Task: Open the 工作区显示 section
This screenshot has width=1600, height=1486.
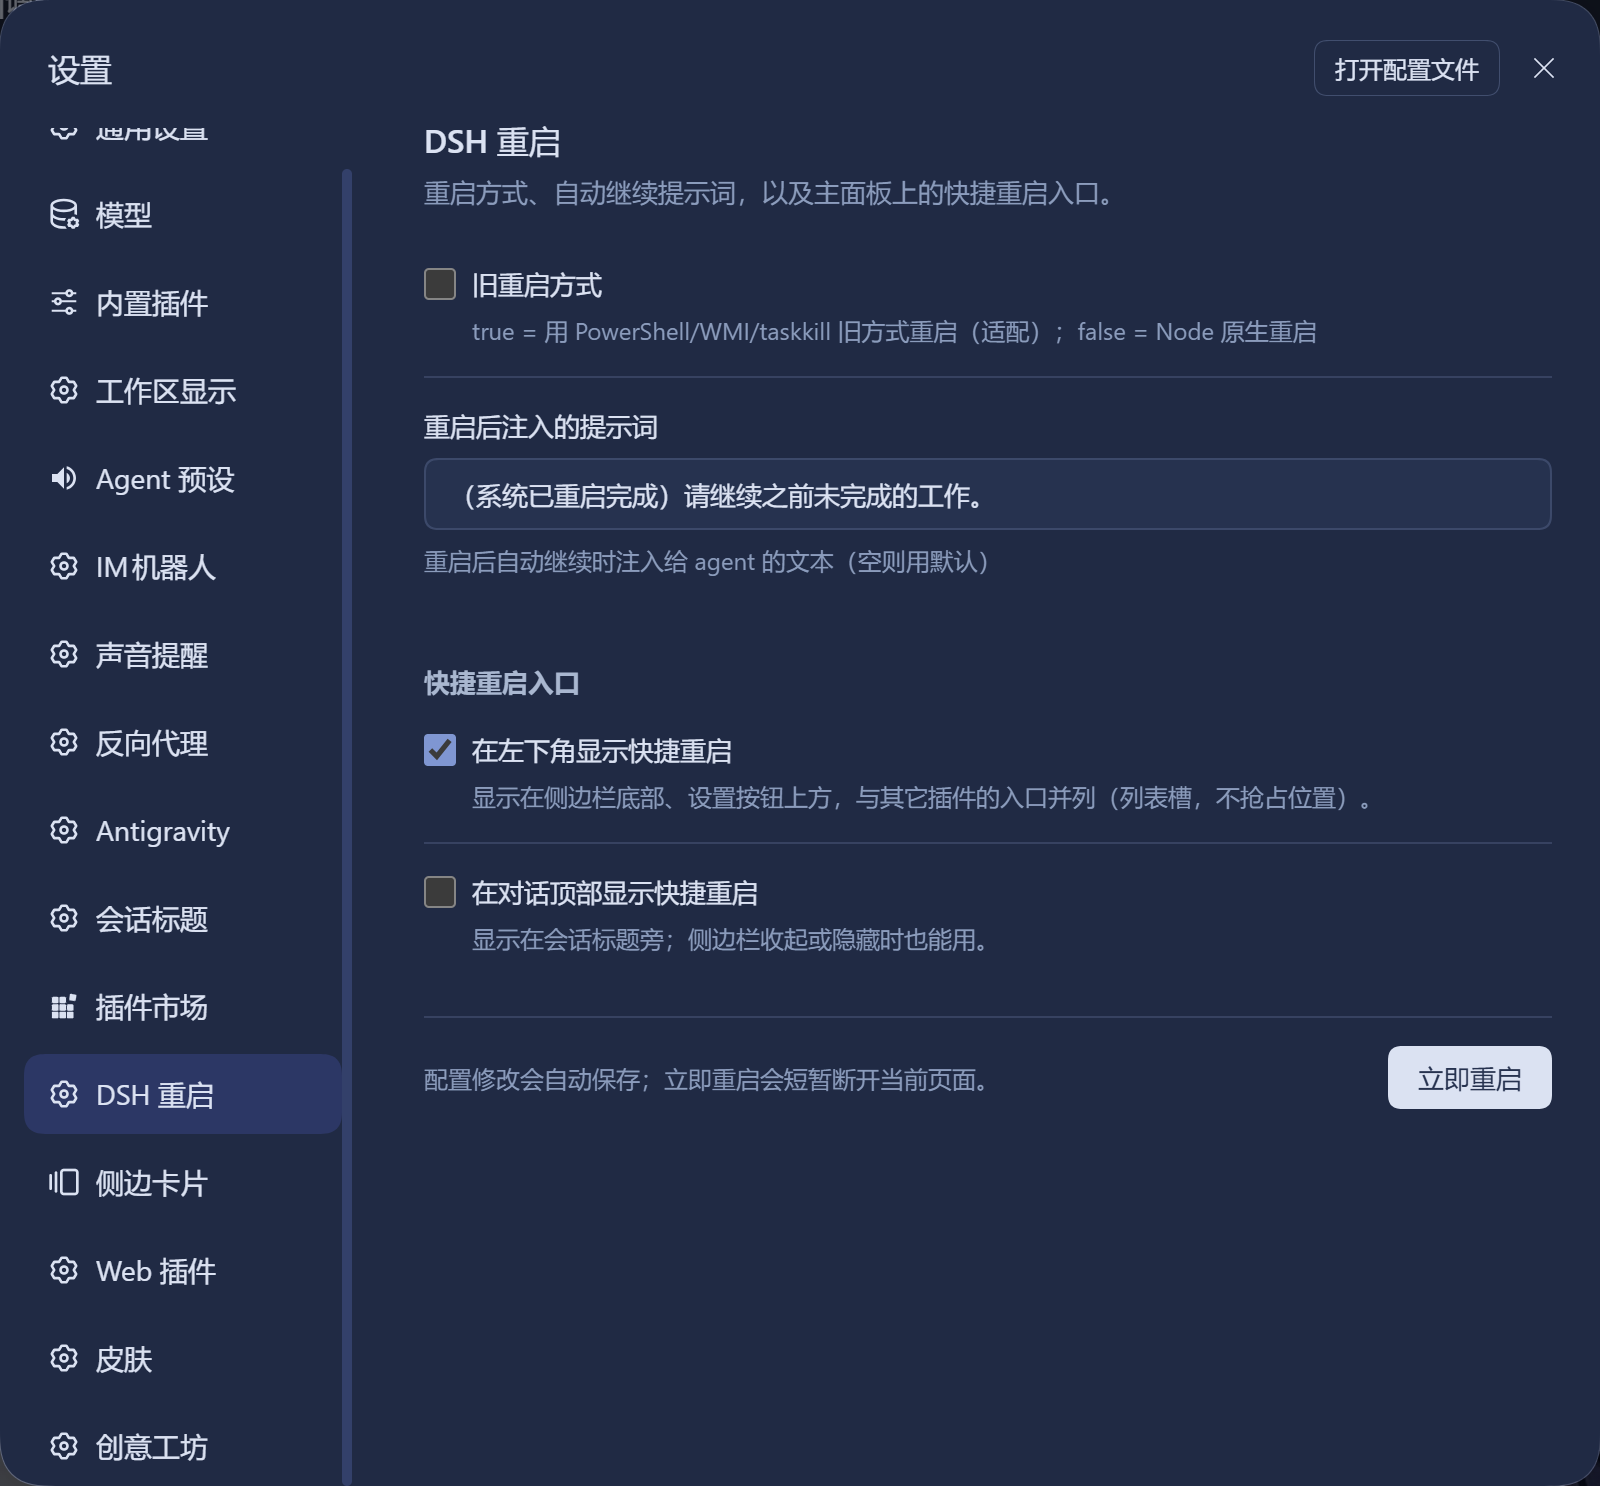Action: [182, 390]
